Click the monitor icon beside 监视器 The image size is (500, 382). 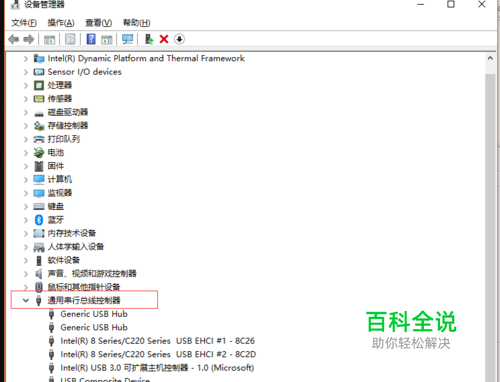pos(39,193)
